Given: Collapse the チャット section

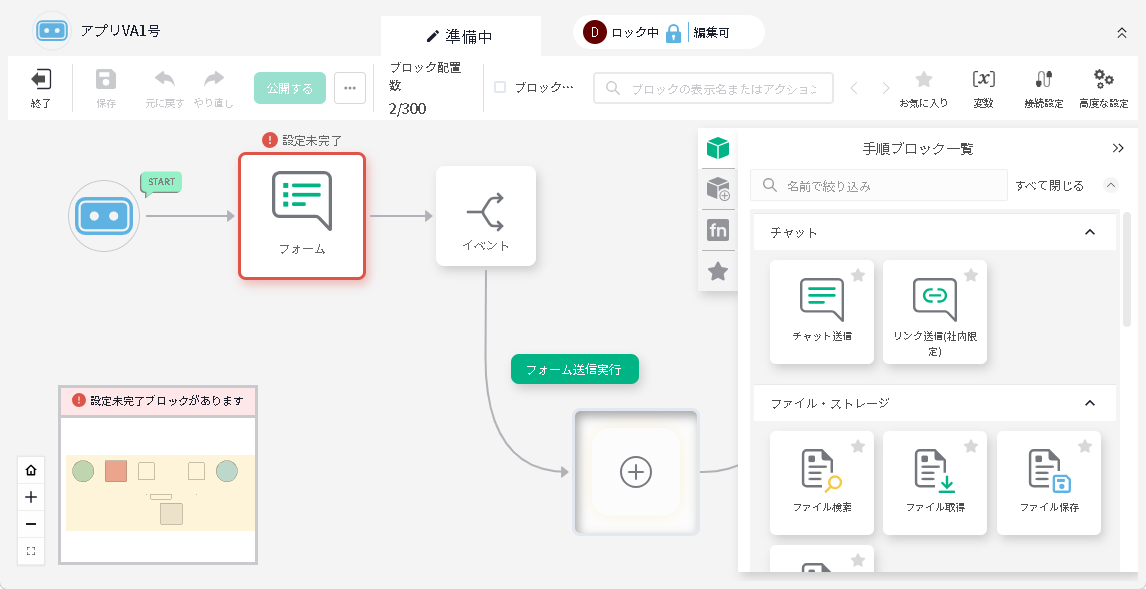Looking at the screenshot, I should coord(1090,232).
